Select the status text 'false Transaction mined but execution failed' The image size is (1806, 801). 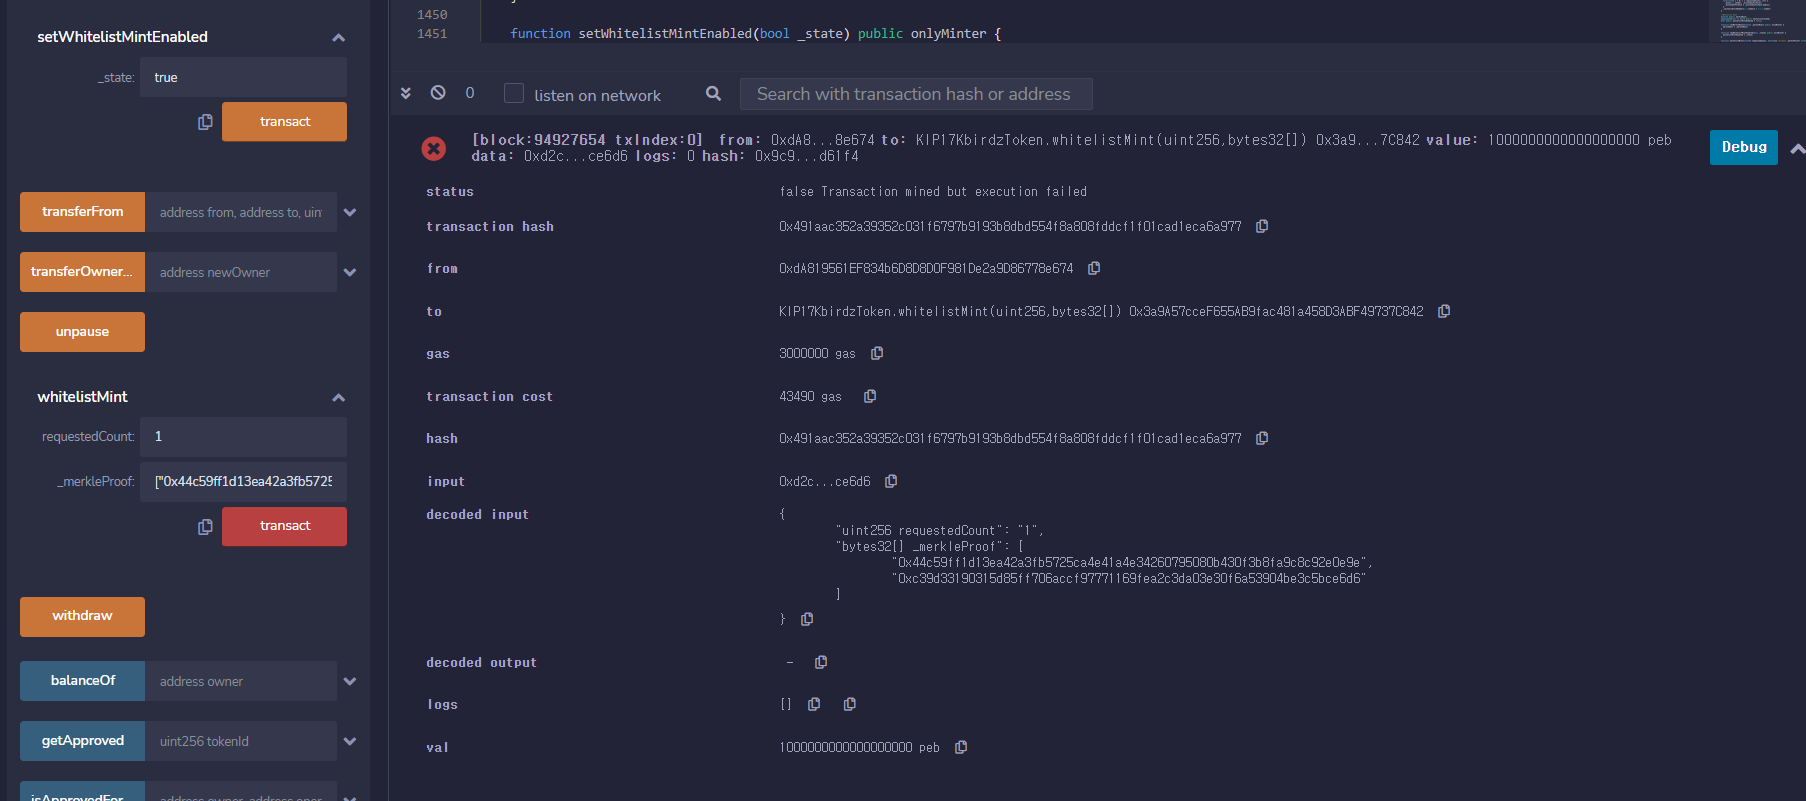pyautogui.click(x=933, y=192)
